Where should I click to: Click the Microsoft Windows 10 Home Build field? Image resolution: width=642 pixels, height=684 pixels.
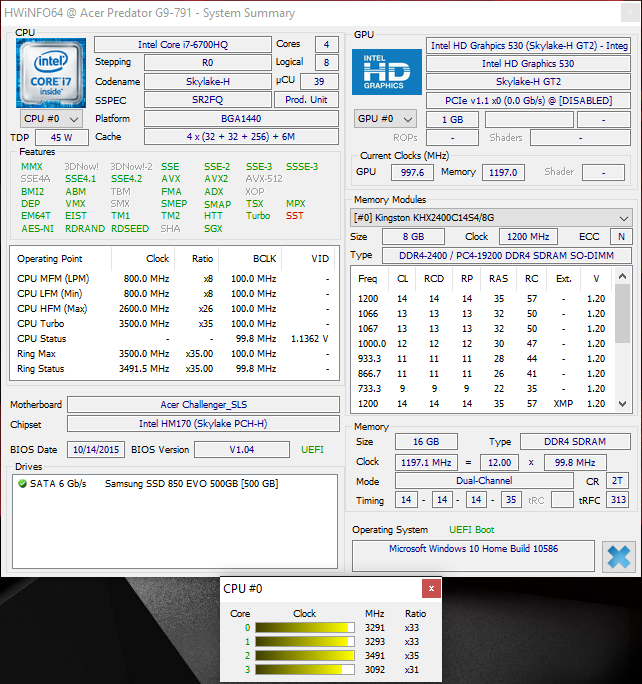[473, 556]
